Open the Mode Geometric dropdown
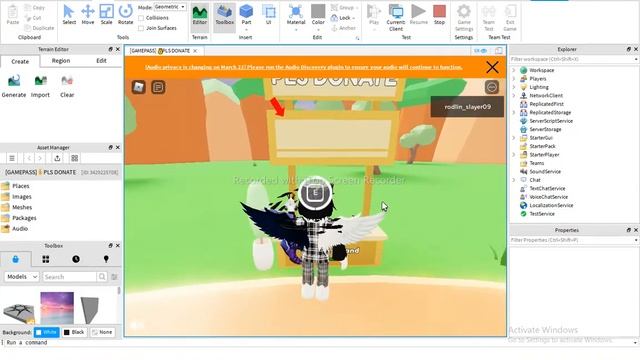This screenshot has height=360, width=640. coord(170,7)
